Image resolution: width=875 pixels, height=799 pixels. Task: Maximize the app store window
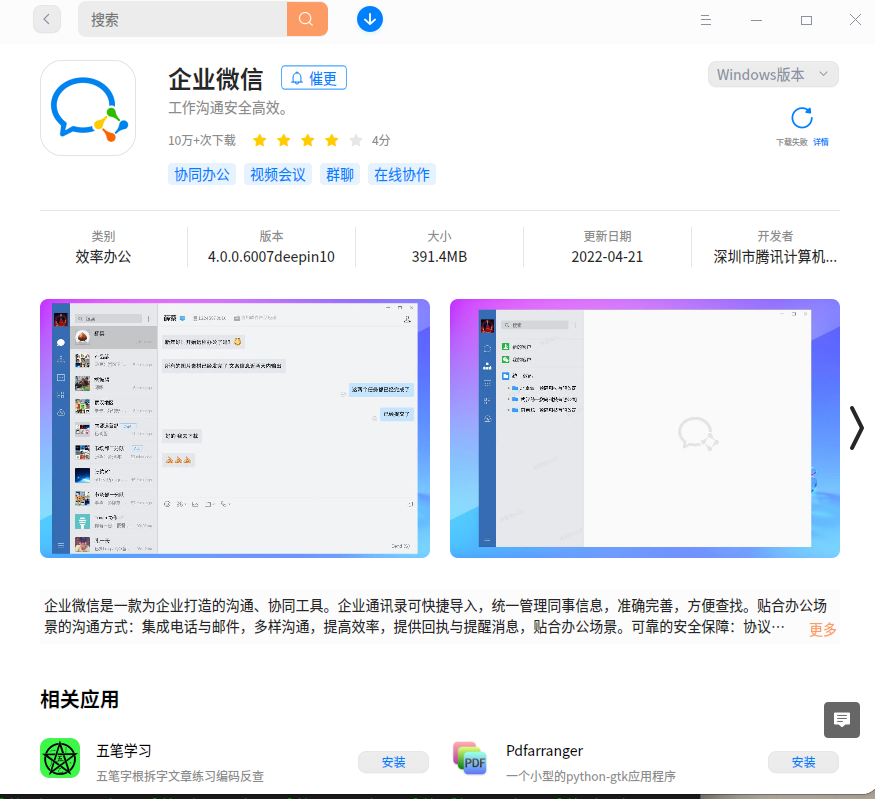pos(806,20)
